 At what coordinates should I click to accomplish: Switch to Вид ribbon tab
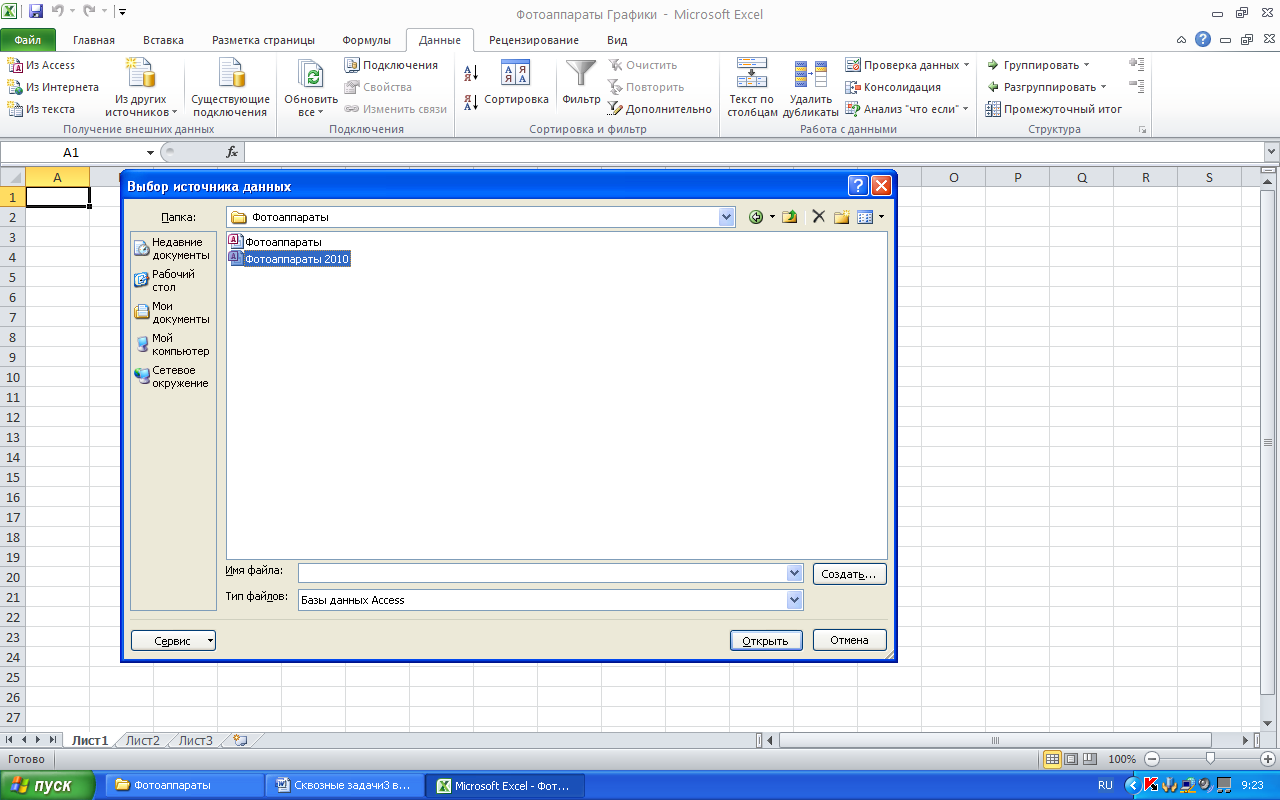617,40
